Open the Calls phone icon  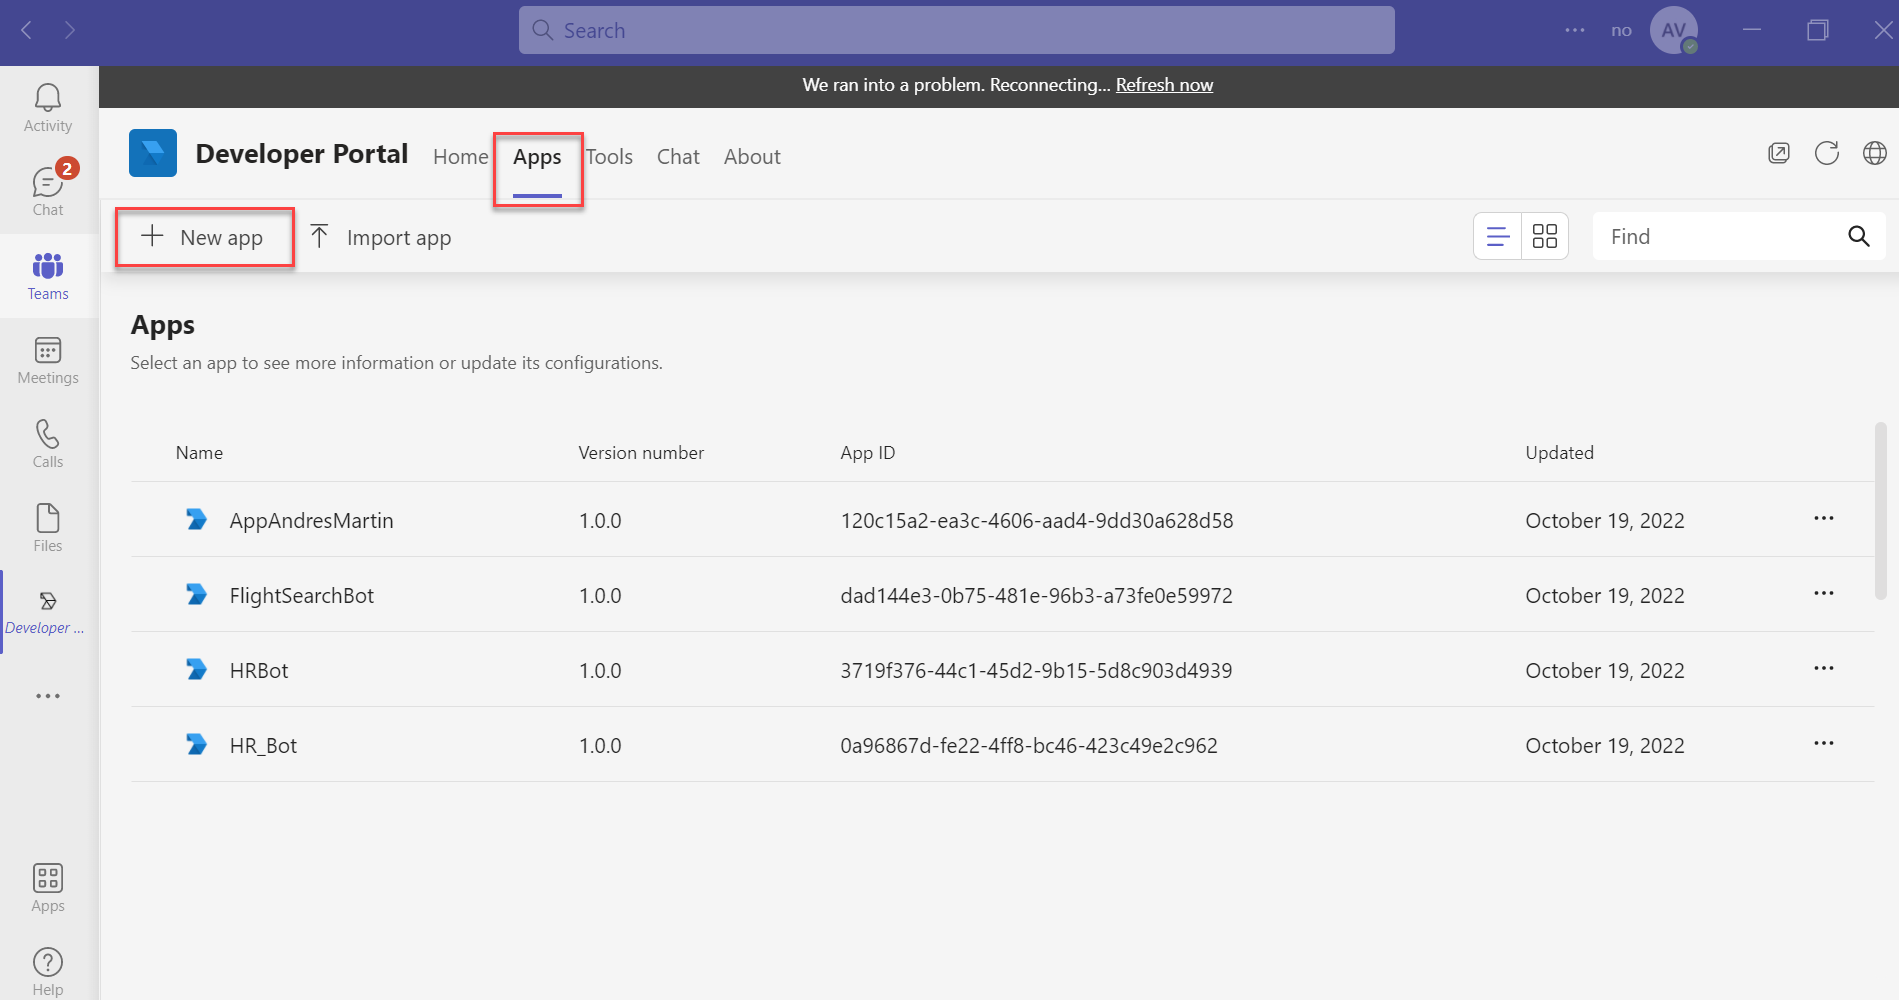coord(48,444)
